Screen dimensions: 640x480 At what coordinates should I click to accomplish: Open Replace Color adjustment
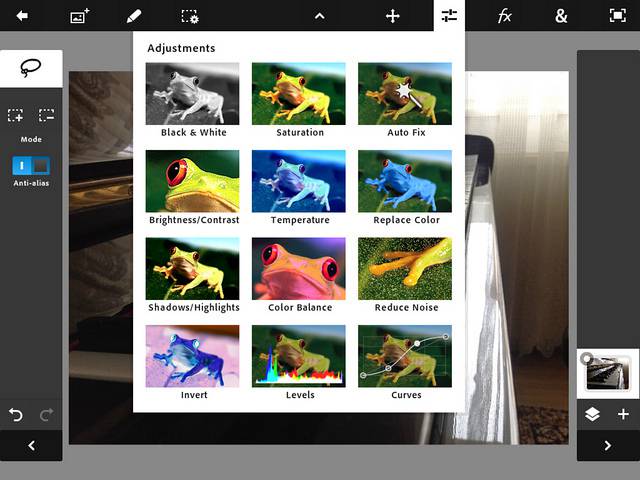point(405,187)
